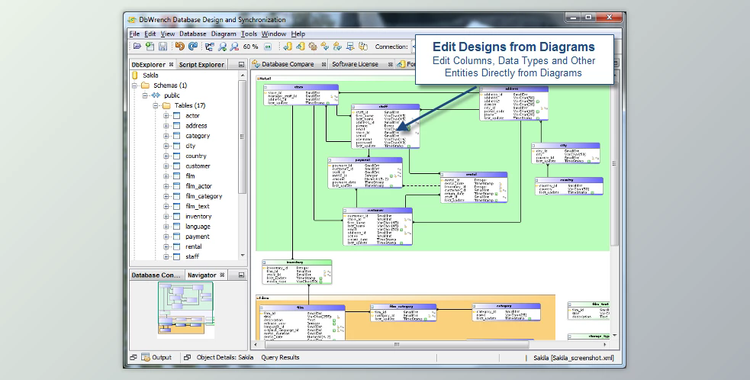Select the country table row
Screen dimensions: 750x380
point(196,156)
